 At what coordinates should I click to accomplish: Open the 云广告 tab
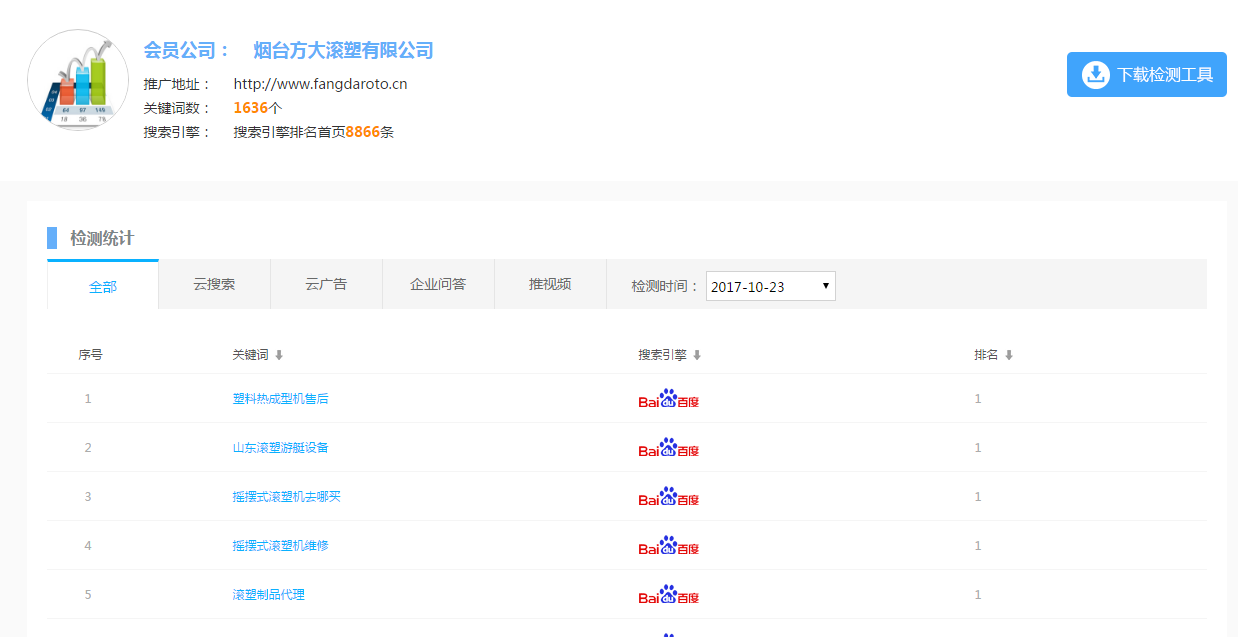326,284
